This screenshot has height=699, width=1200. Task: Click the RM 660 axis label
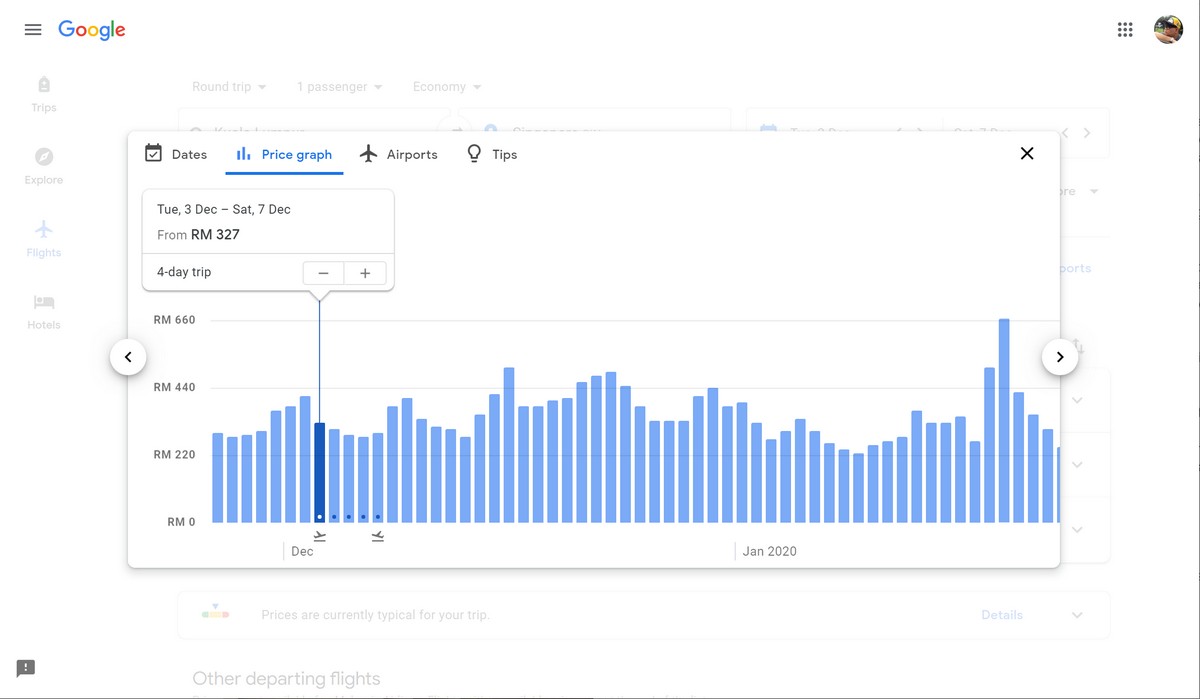[x=174, y=320]
